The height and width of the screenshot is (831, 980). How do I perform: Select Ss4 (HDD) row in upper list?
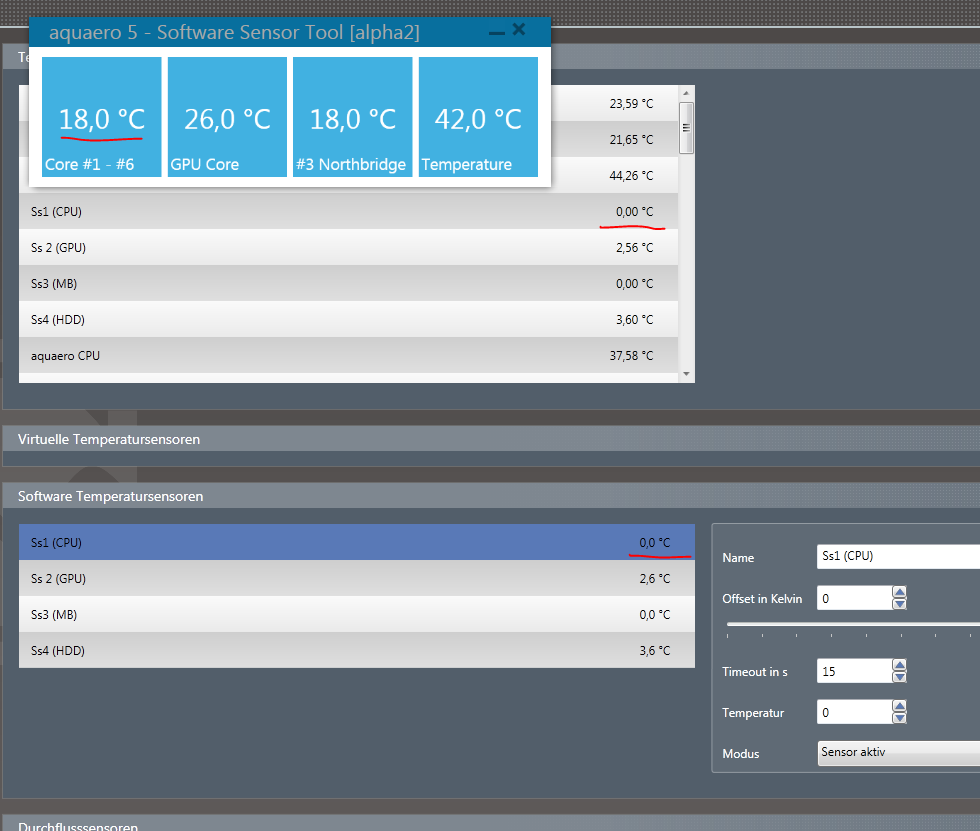tap(348, 319)
